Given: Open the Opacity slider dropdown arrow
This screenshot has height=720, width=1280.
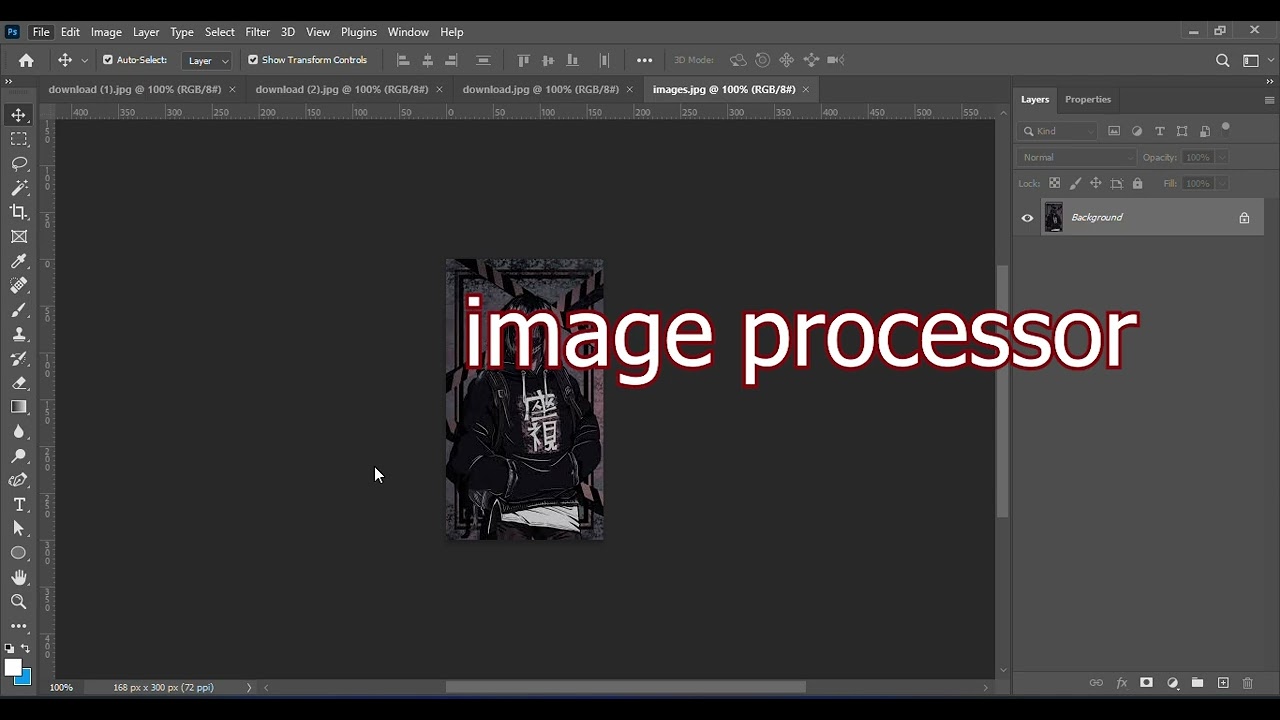Looking at the screenshot, I should (1222, 157).
